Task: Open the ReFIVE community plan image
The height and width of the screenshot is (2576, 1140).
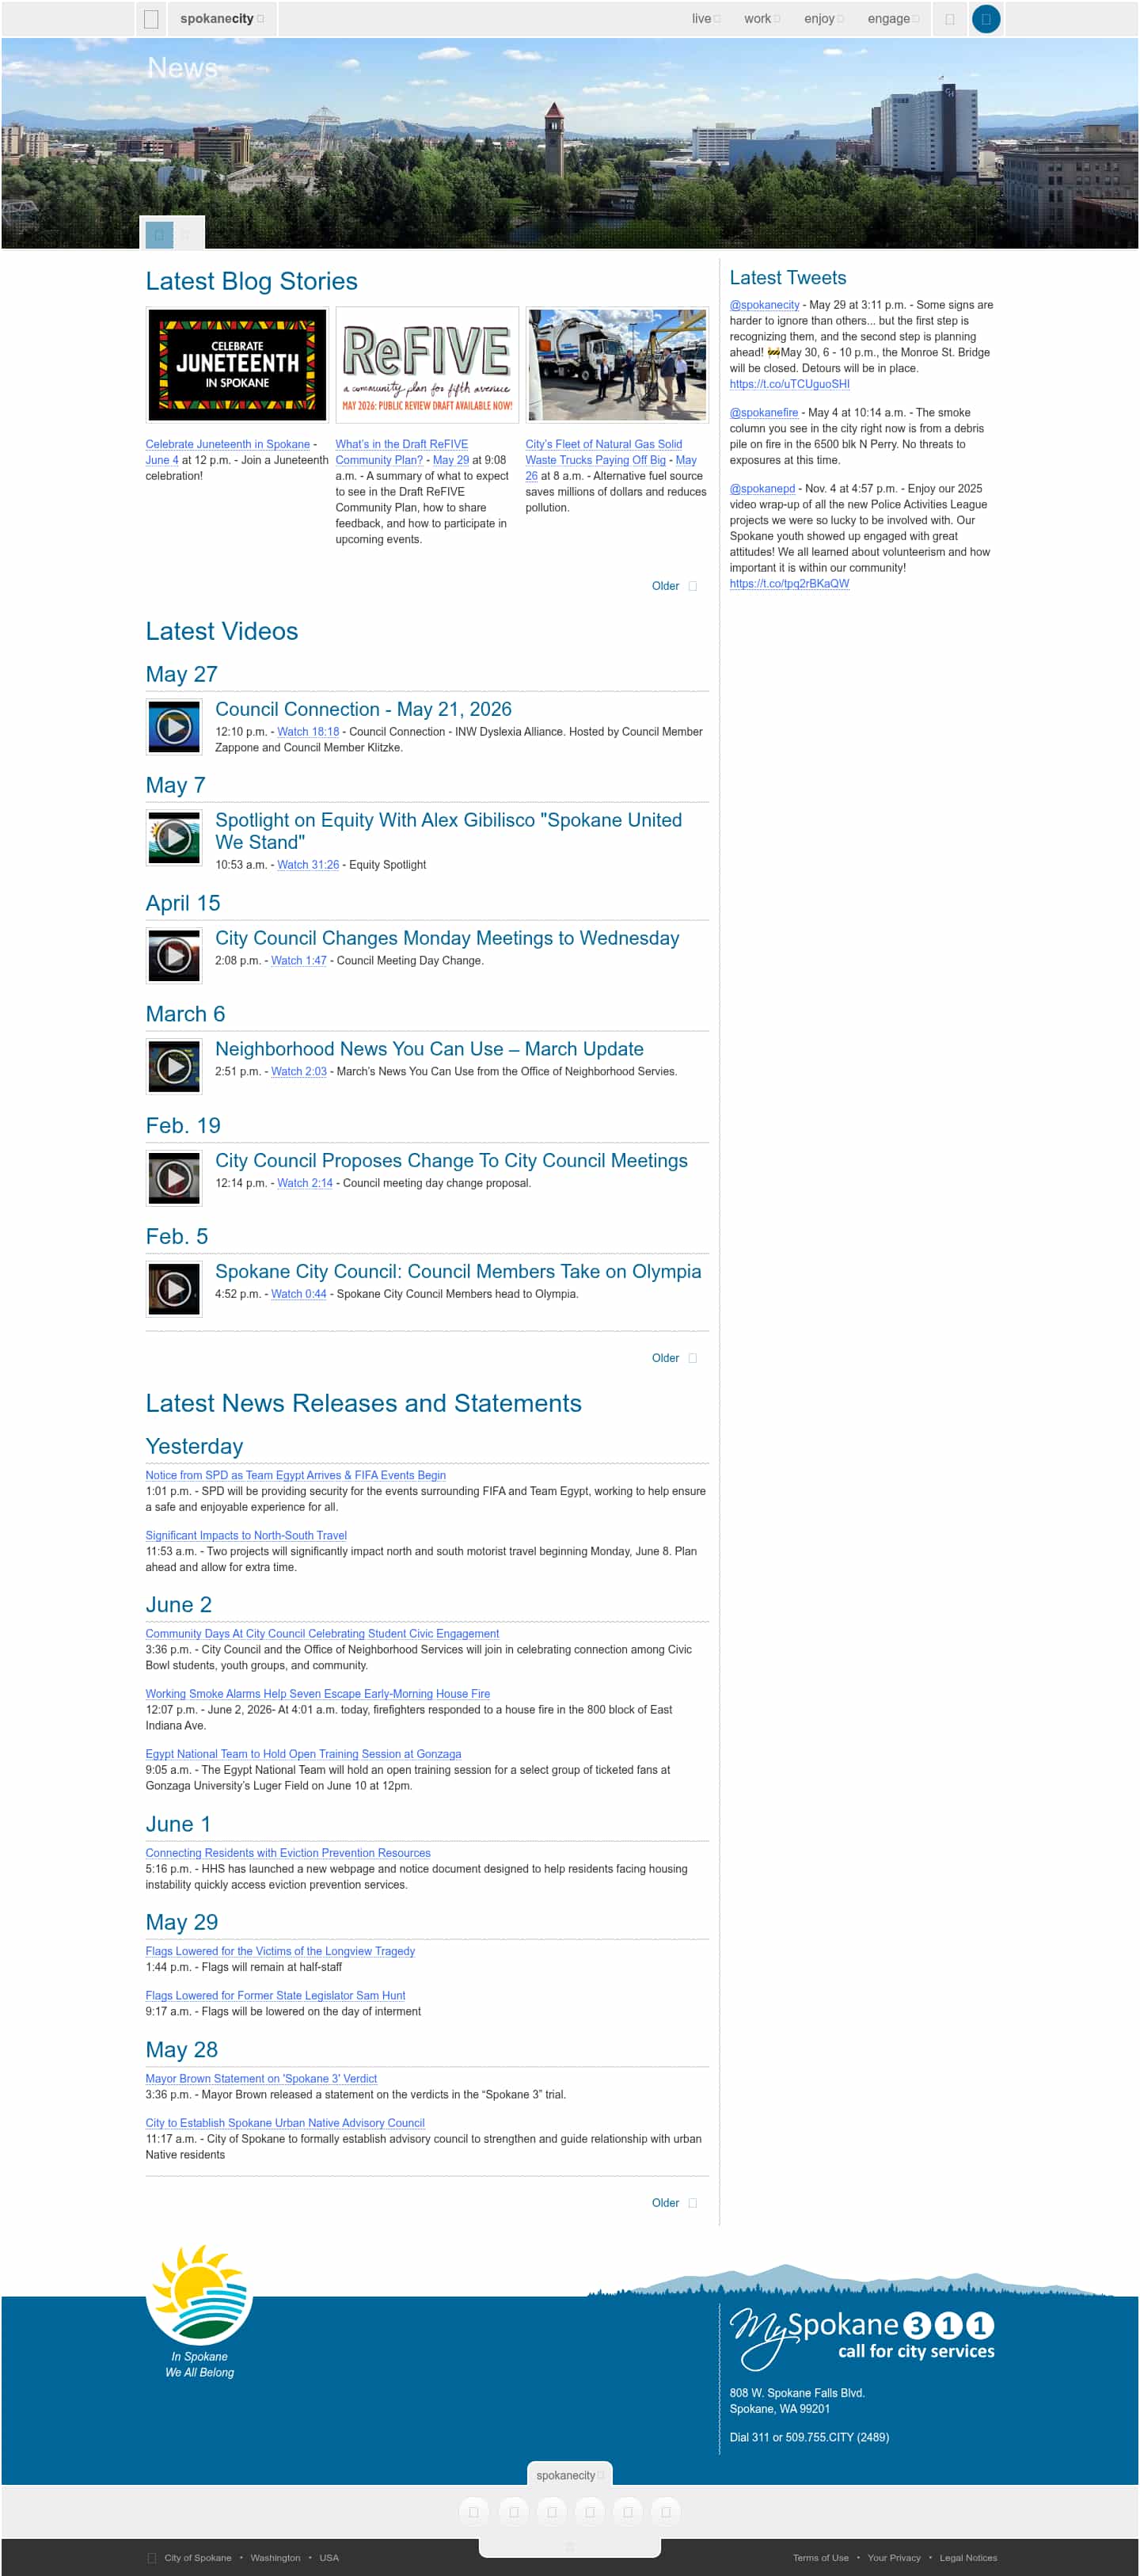Action: 427,365
